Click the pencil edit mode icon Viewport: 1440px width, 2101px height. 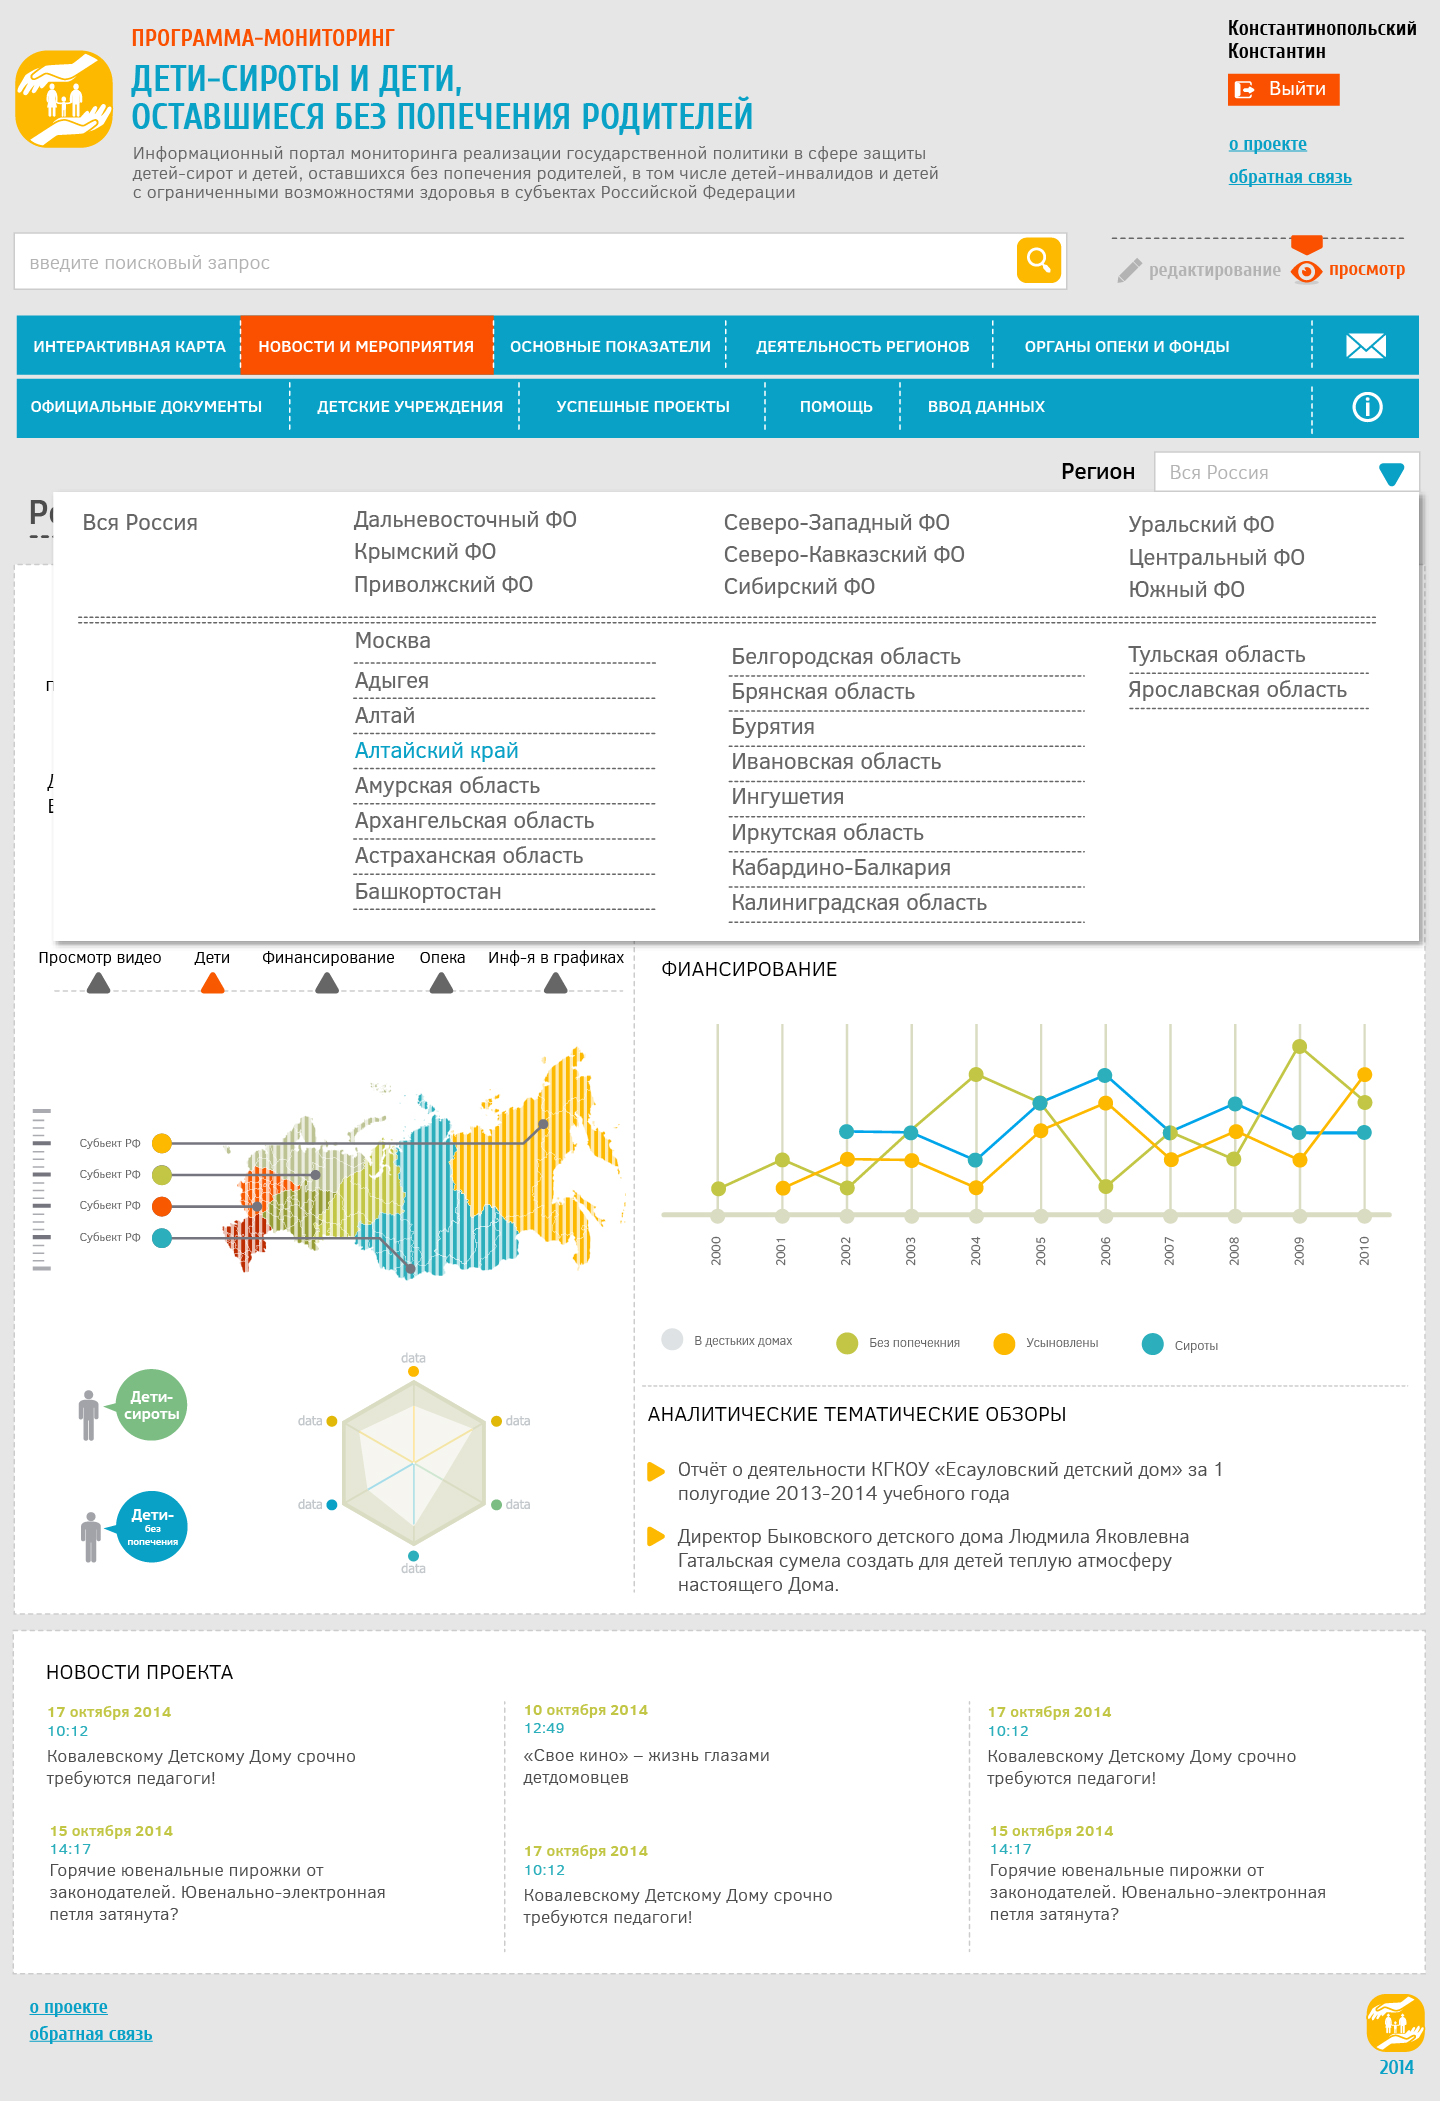click(x=1129, y=270)
